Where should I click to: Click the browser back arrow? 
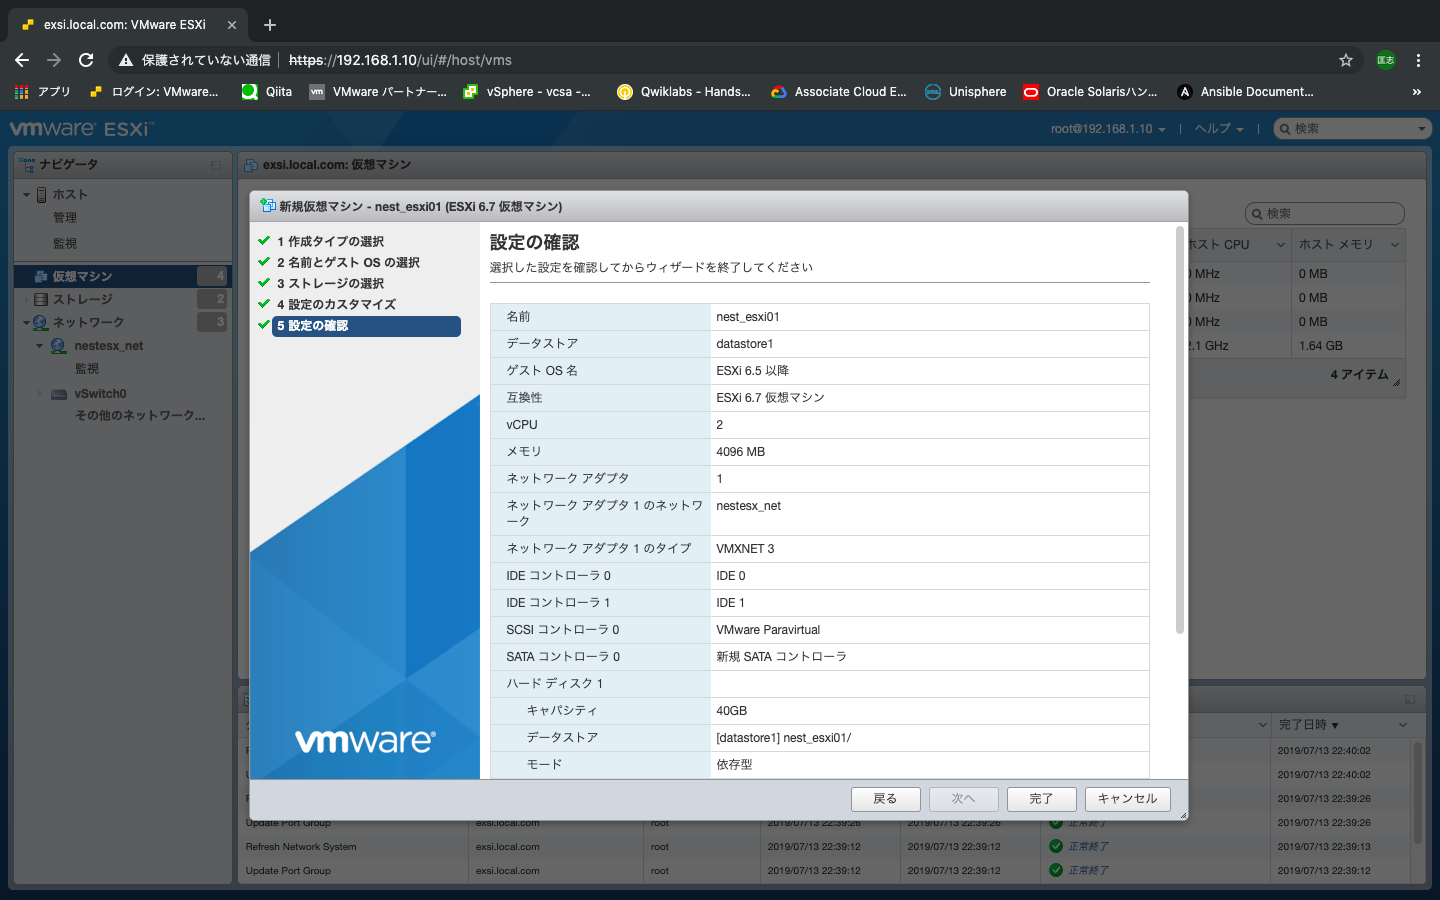22,60
